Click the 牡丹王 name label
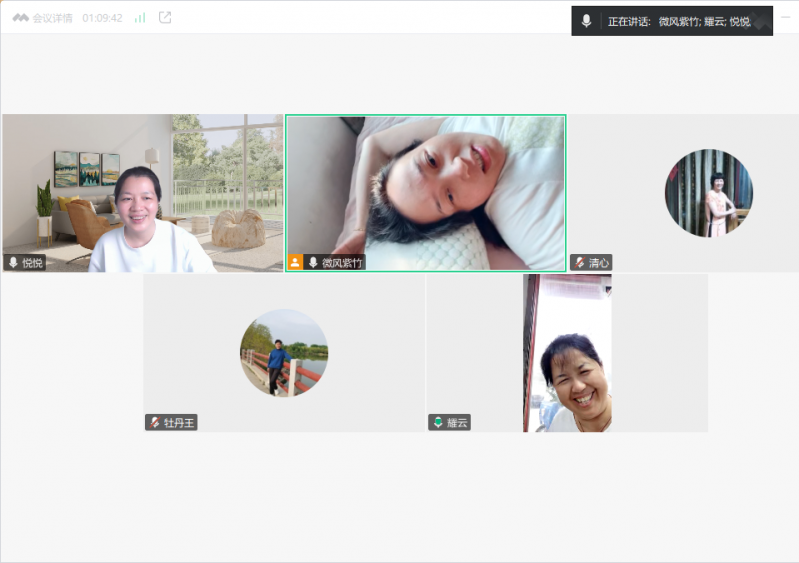Image resolution: width=799 pixels, height=563 pixels. pos(178,423)
